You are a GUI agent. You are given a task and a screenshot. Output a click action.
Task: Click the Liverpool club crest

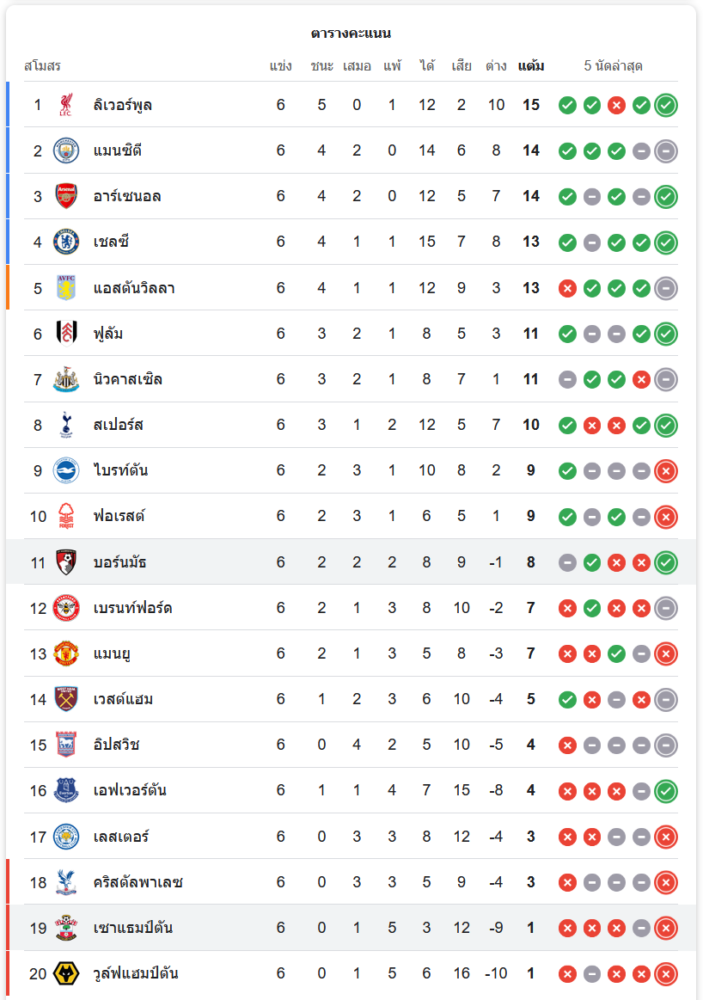(66, 105)
